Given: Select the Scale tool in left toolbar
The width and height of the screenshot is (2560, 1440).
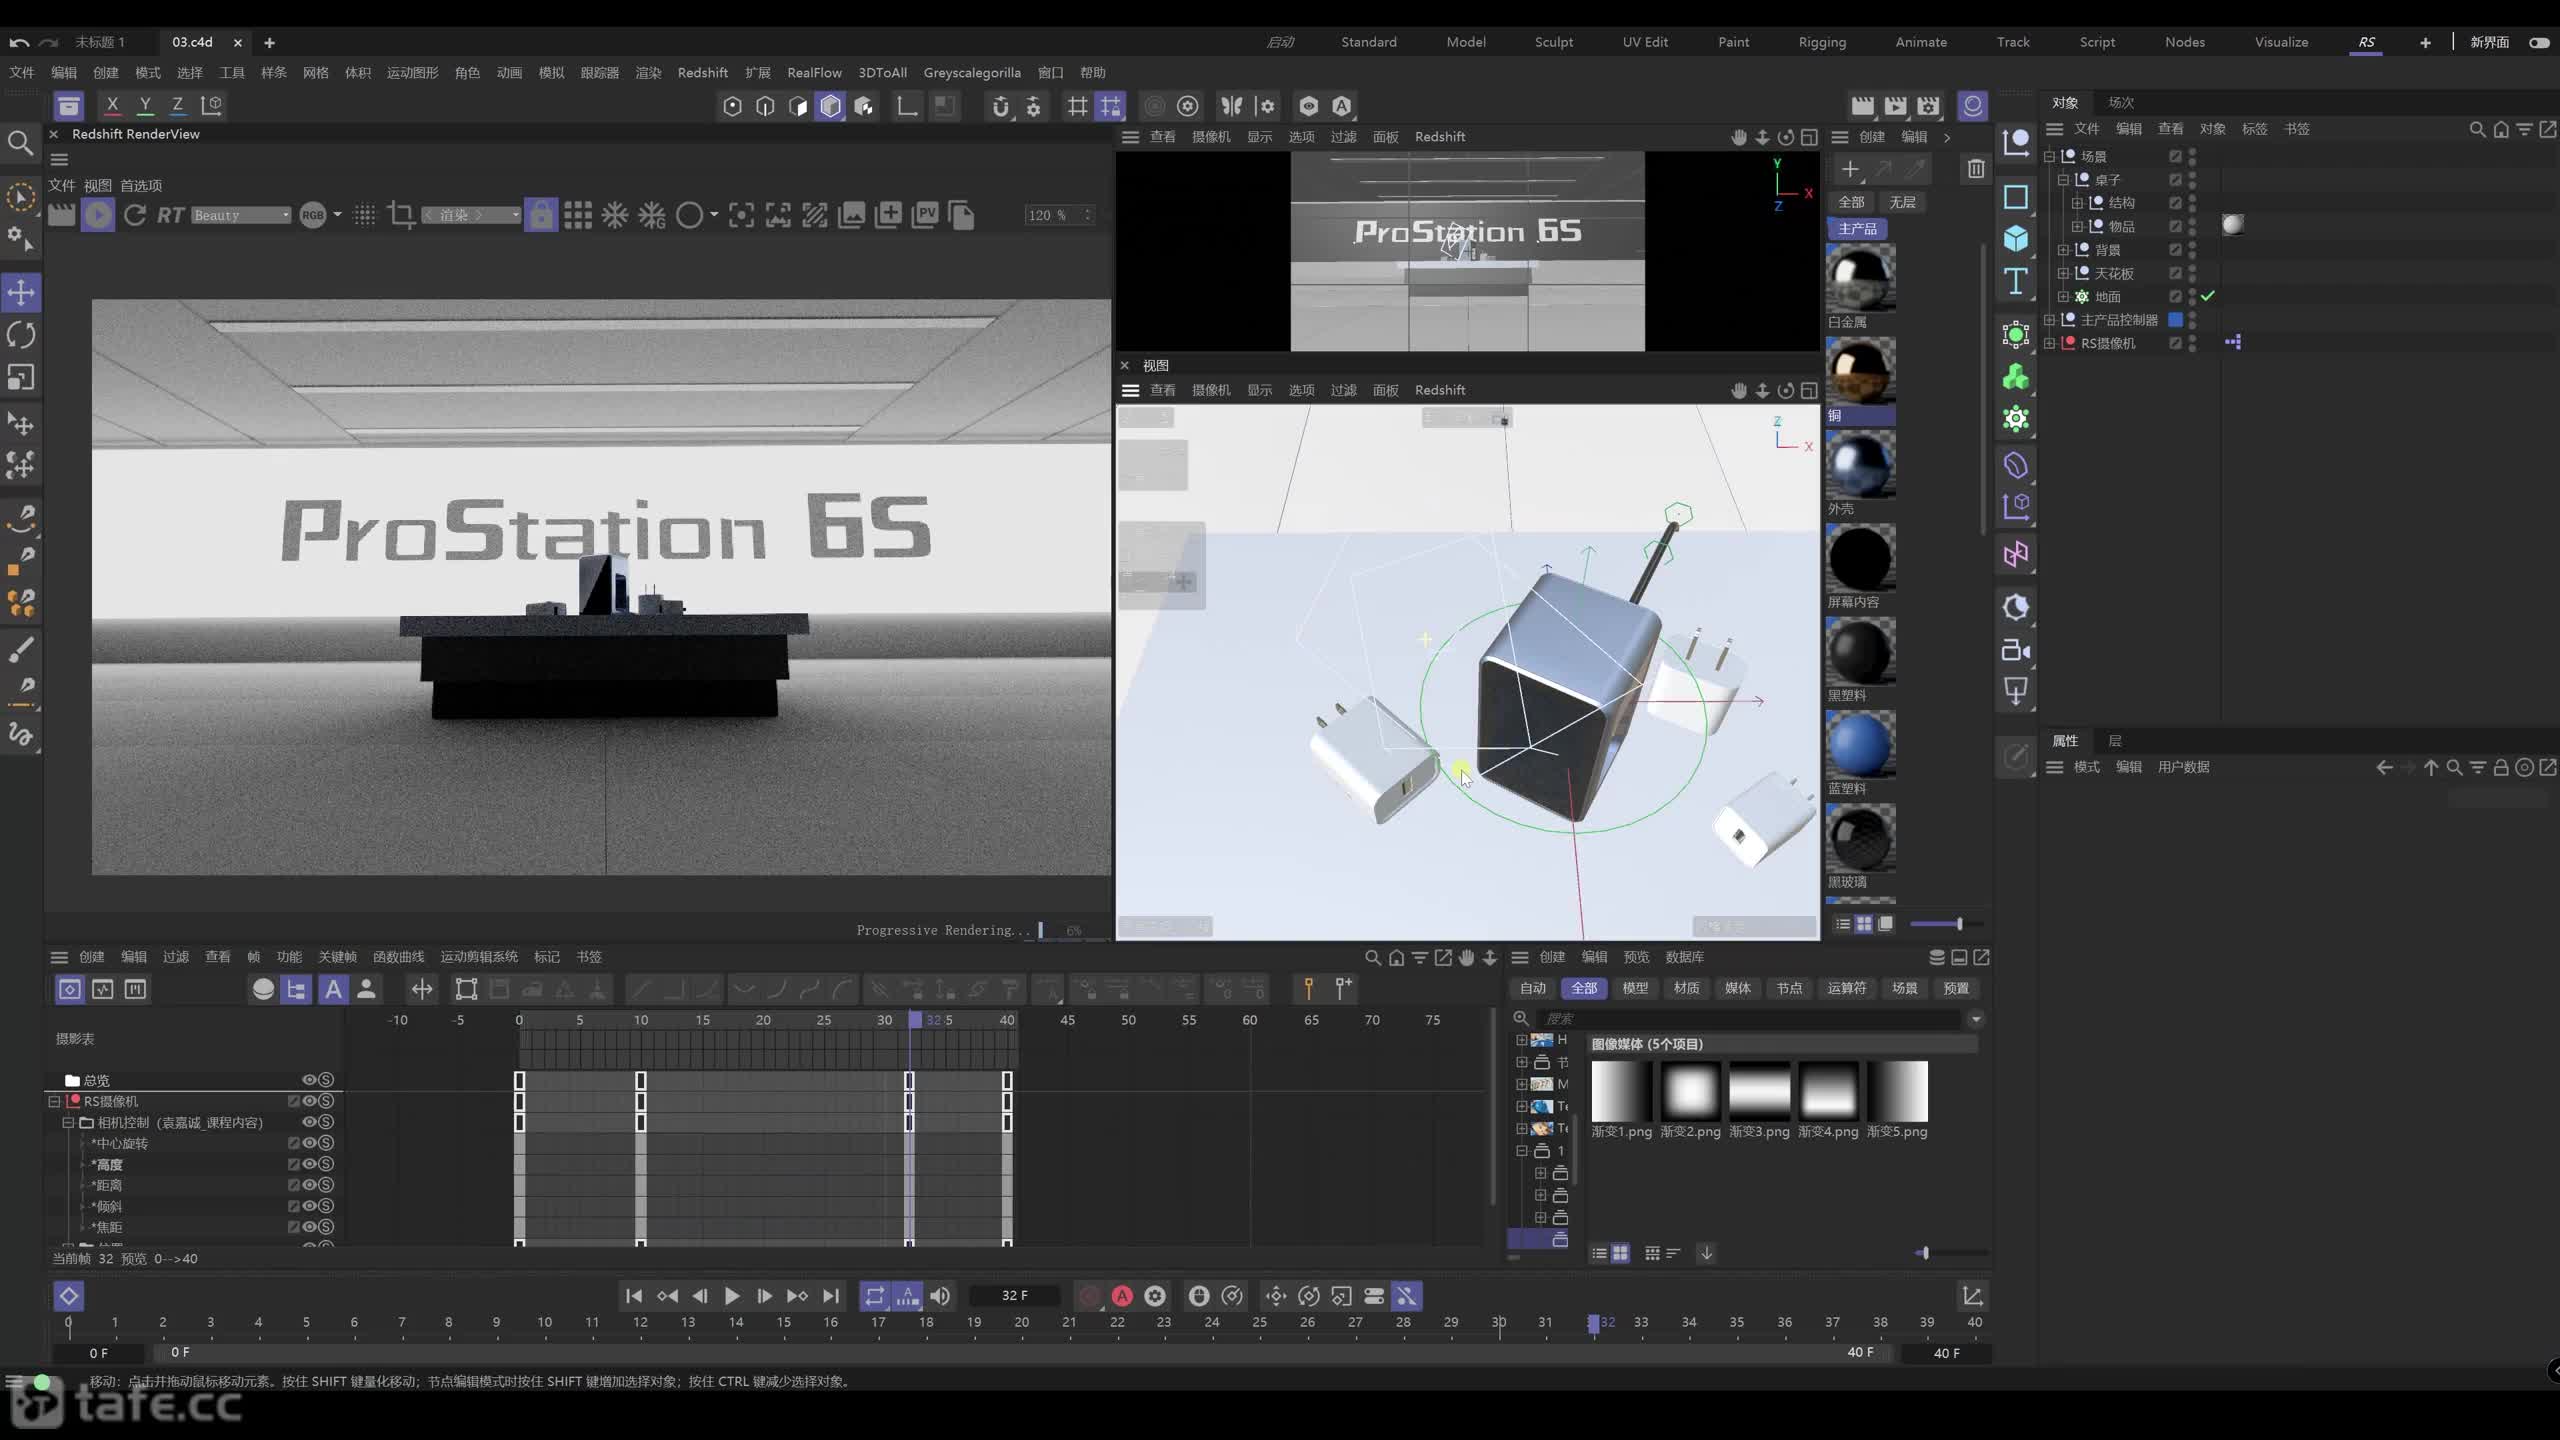Looking at the screenshot, I should coord(21,377).
